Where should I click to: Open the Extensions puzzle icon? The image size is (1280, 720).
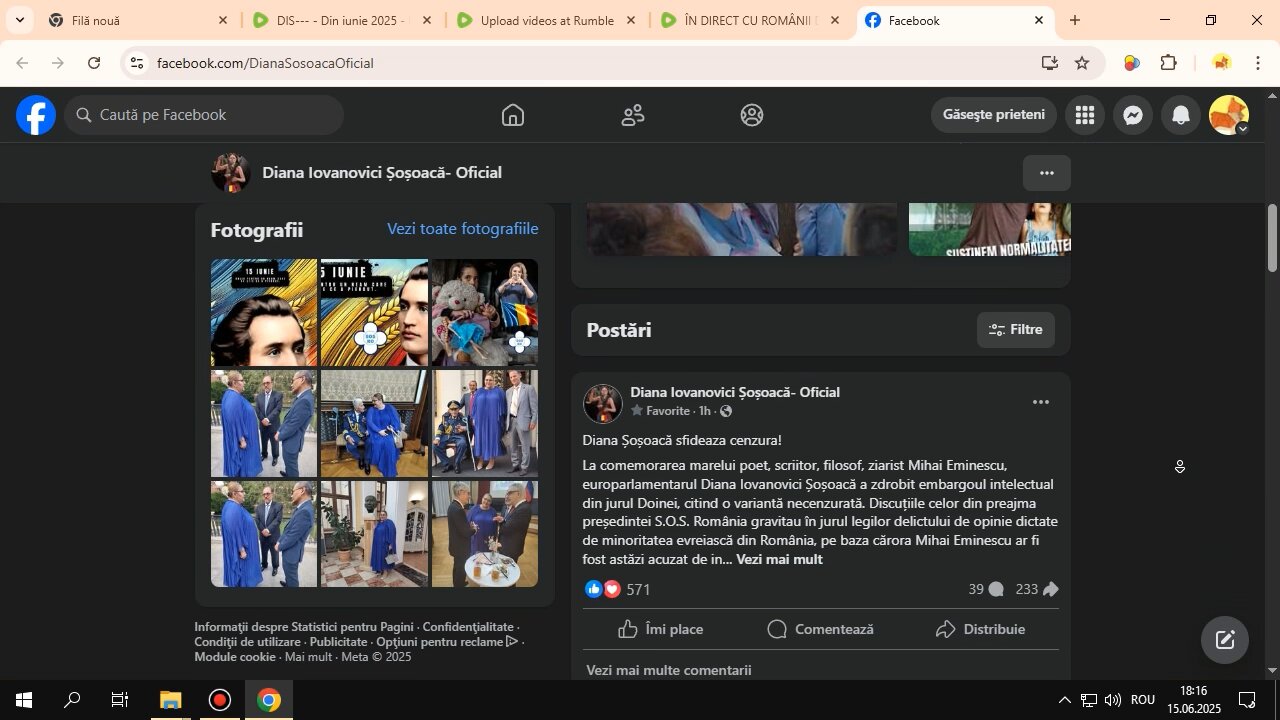1168,63
